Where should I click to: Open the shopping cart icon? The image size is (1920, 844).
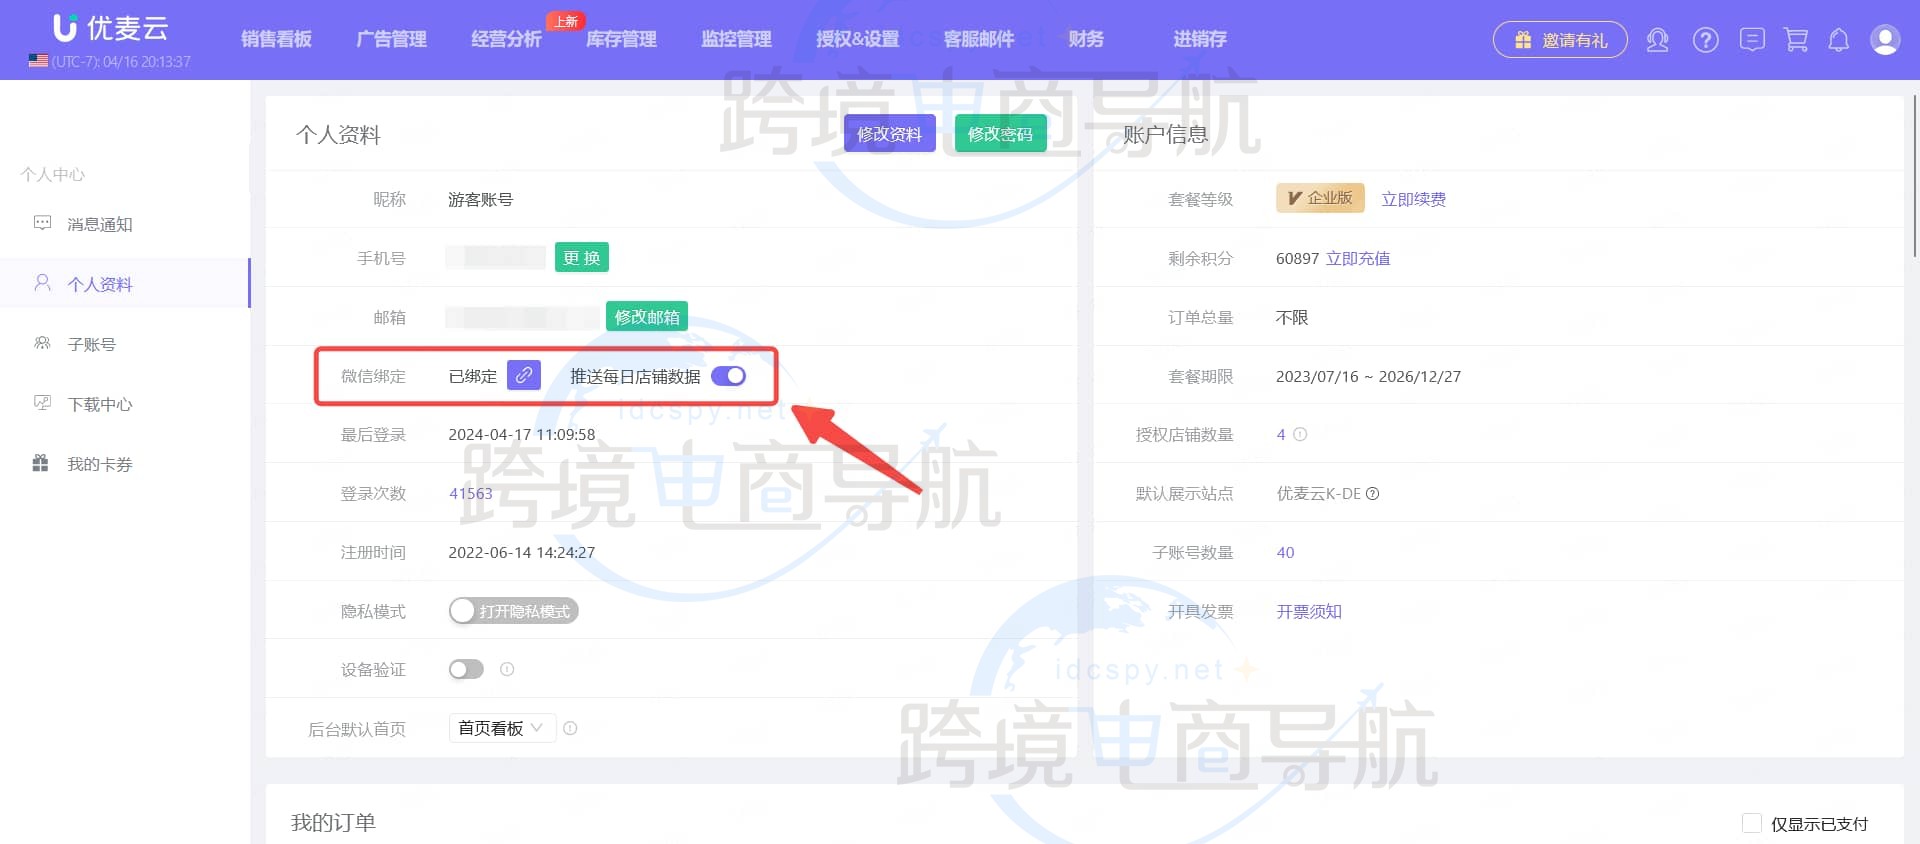1796,40
